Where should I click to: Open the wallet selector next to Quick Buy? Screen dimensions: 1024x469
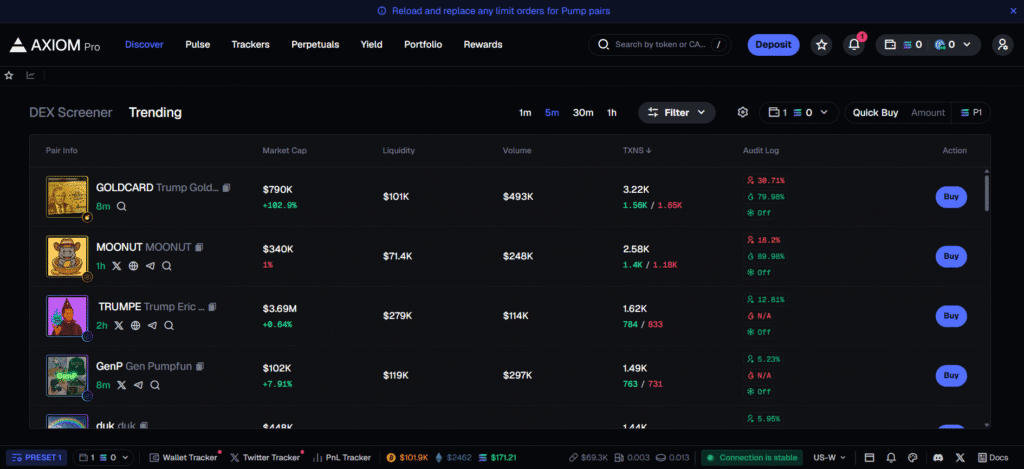(799, 112)
